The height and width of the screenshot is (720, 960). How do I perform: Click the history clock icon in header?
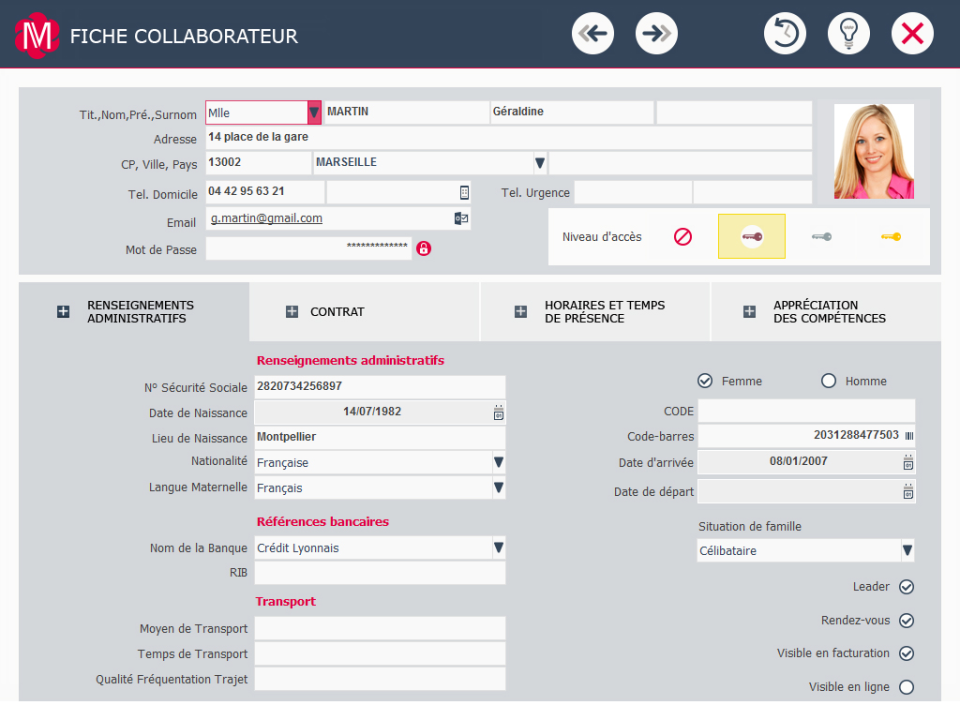point(785,34)
